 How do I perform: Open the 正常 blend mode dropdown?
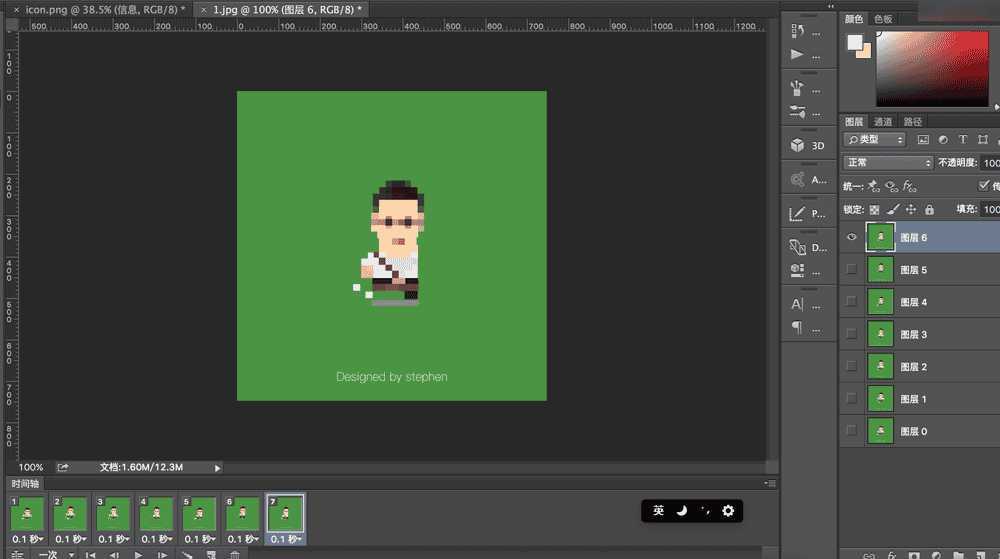887,163
